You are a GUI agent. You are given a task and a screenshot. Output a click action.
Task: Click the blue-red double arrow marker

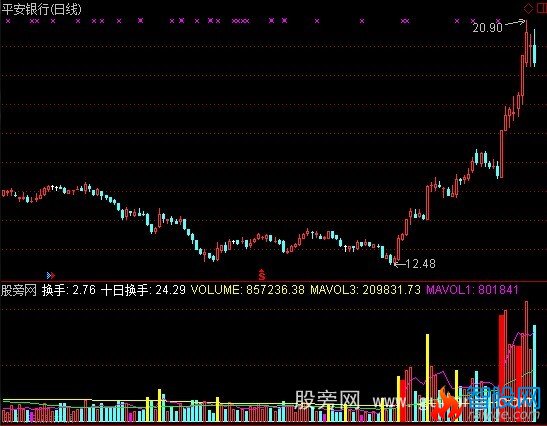tap(51, 276)
